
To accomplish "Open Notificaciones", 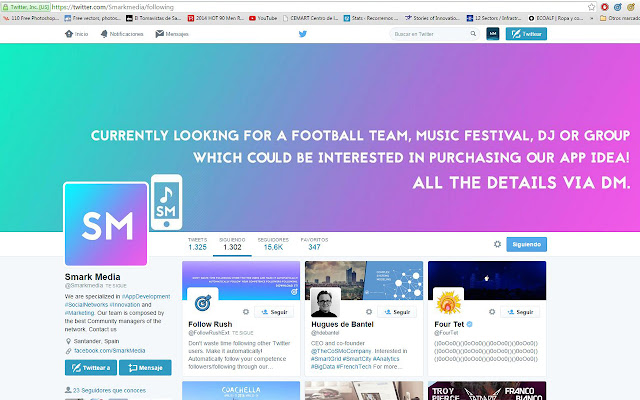I will point(122,34).
